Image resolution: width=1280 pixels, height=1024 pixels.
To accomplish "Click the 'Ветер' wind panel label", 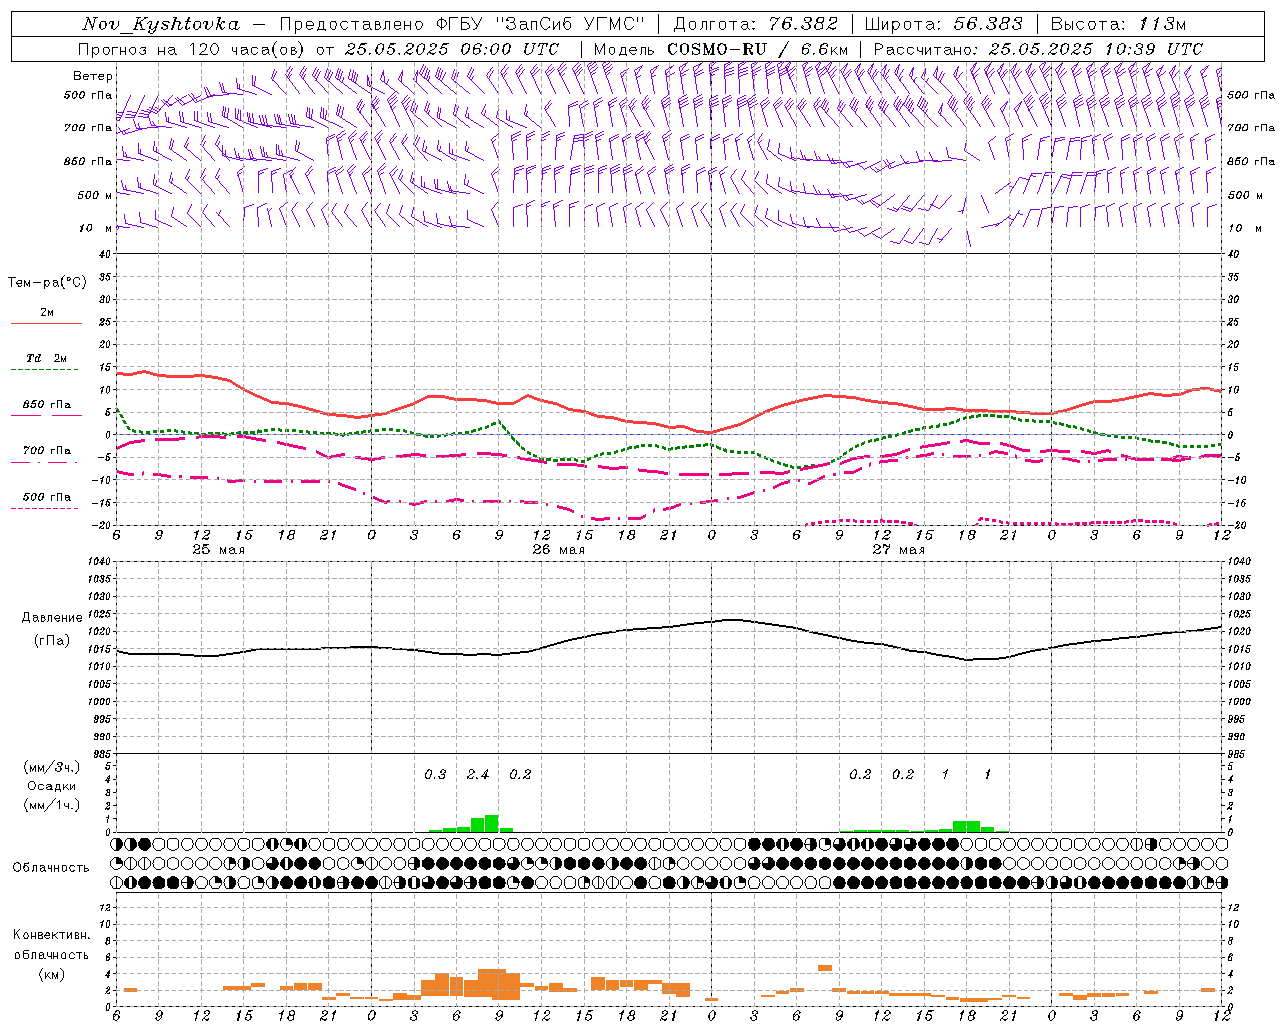I will coord(93,76).
